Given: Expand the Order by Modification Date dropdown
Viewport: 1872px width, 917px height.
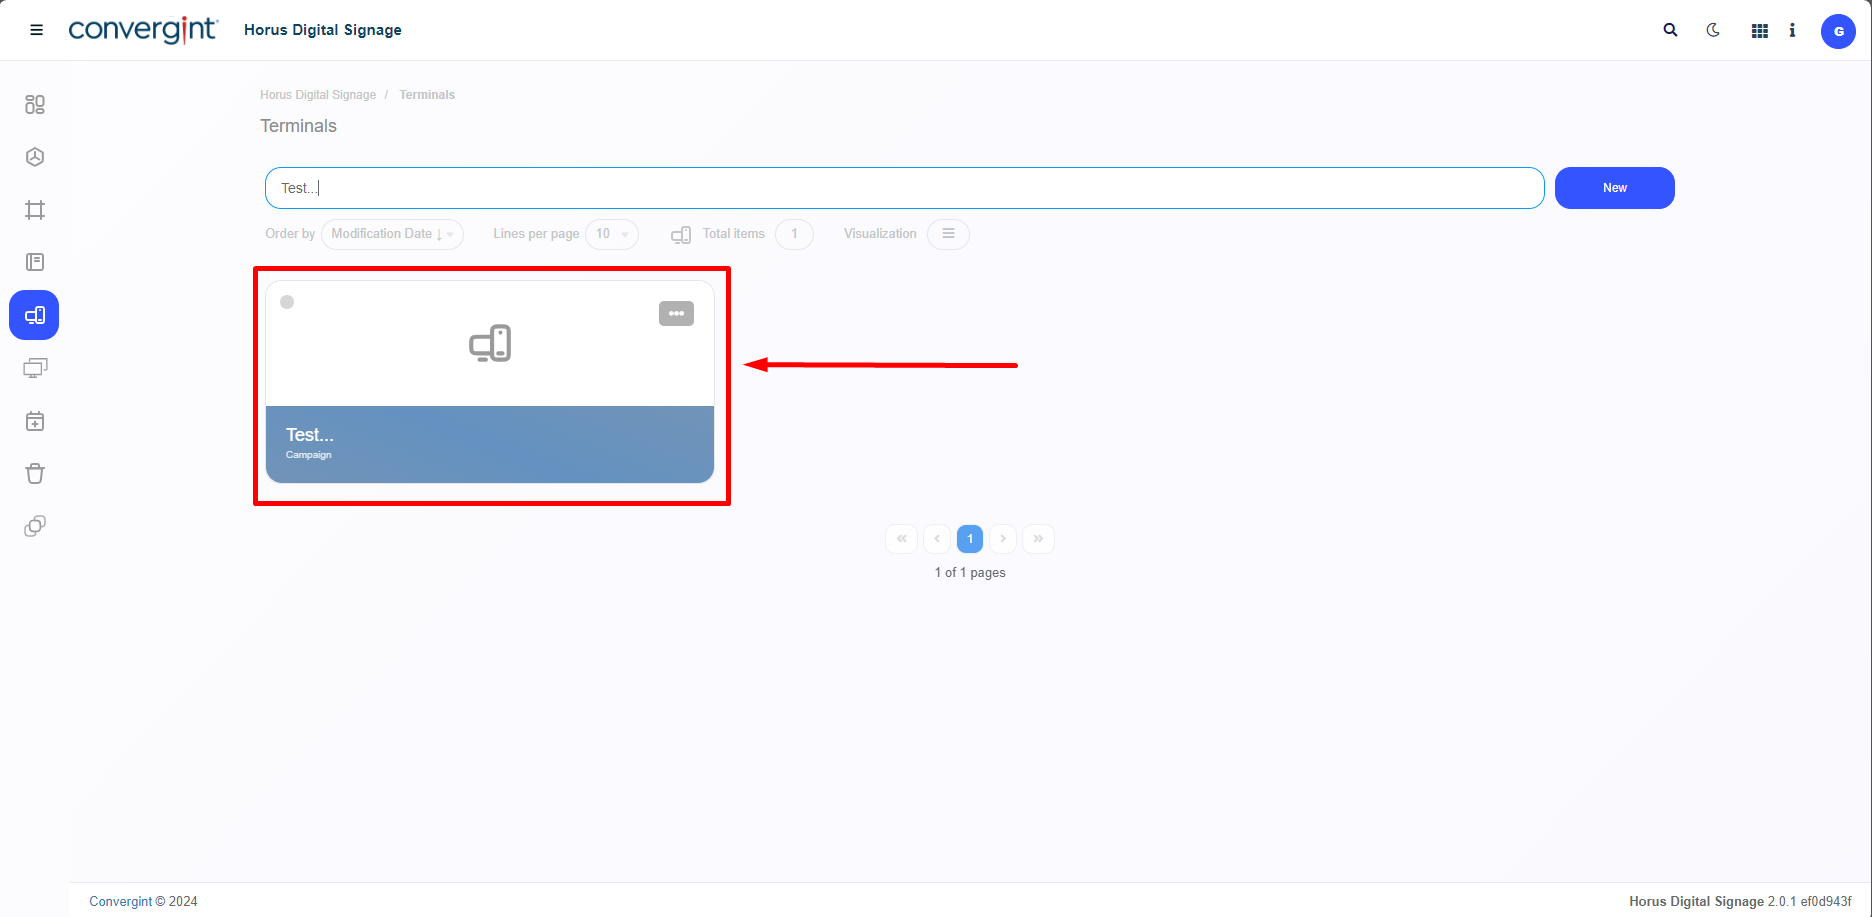Looking at the screenshot, I should point(392,234).
